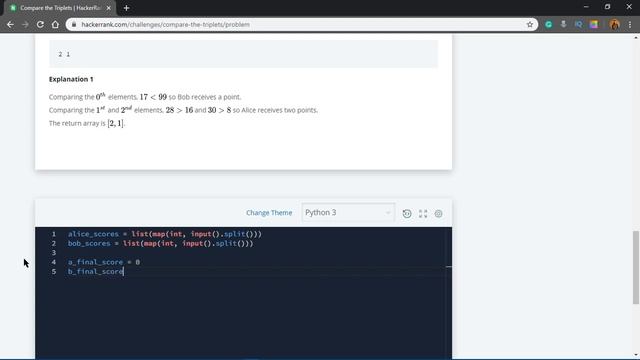The width and height of the screenshot is (640, 360).
Task: Bookmark this page with star icon
Action: [530, 24]
